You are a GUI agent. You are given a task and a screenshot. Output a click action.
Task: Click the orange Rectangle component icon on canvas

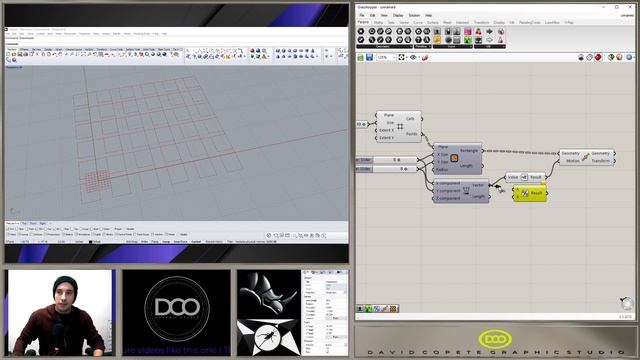[454, 158]
